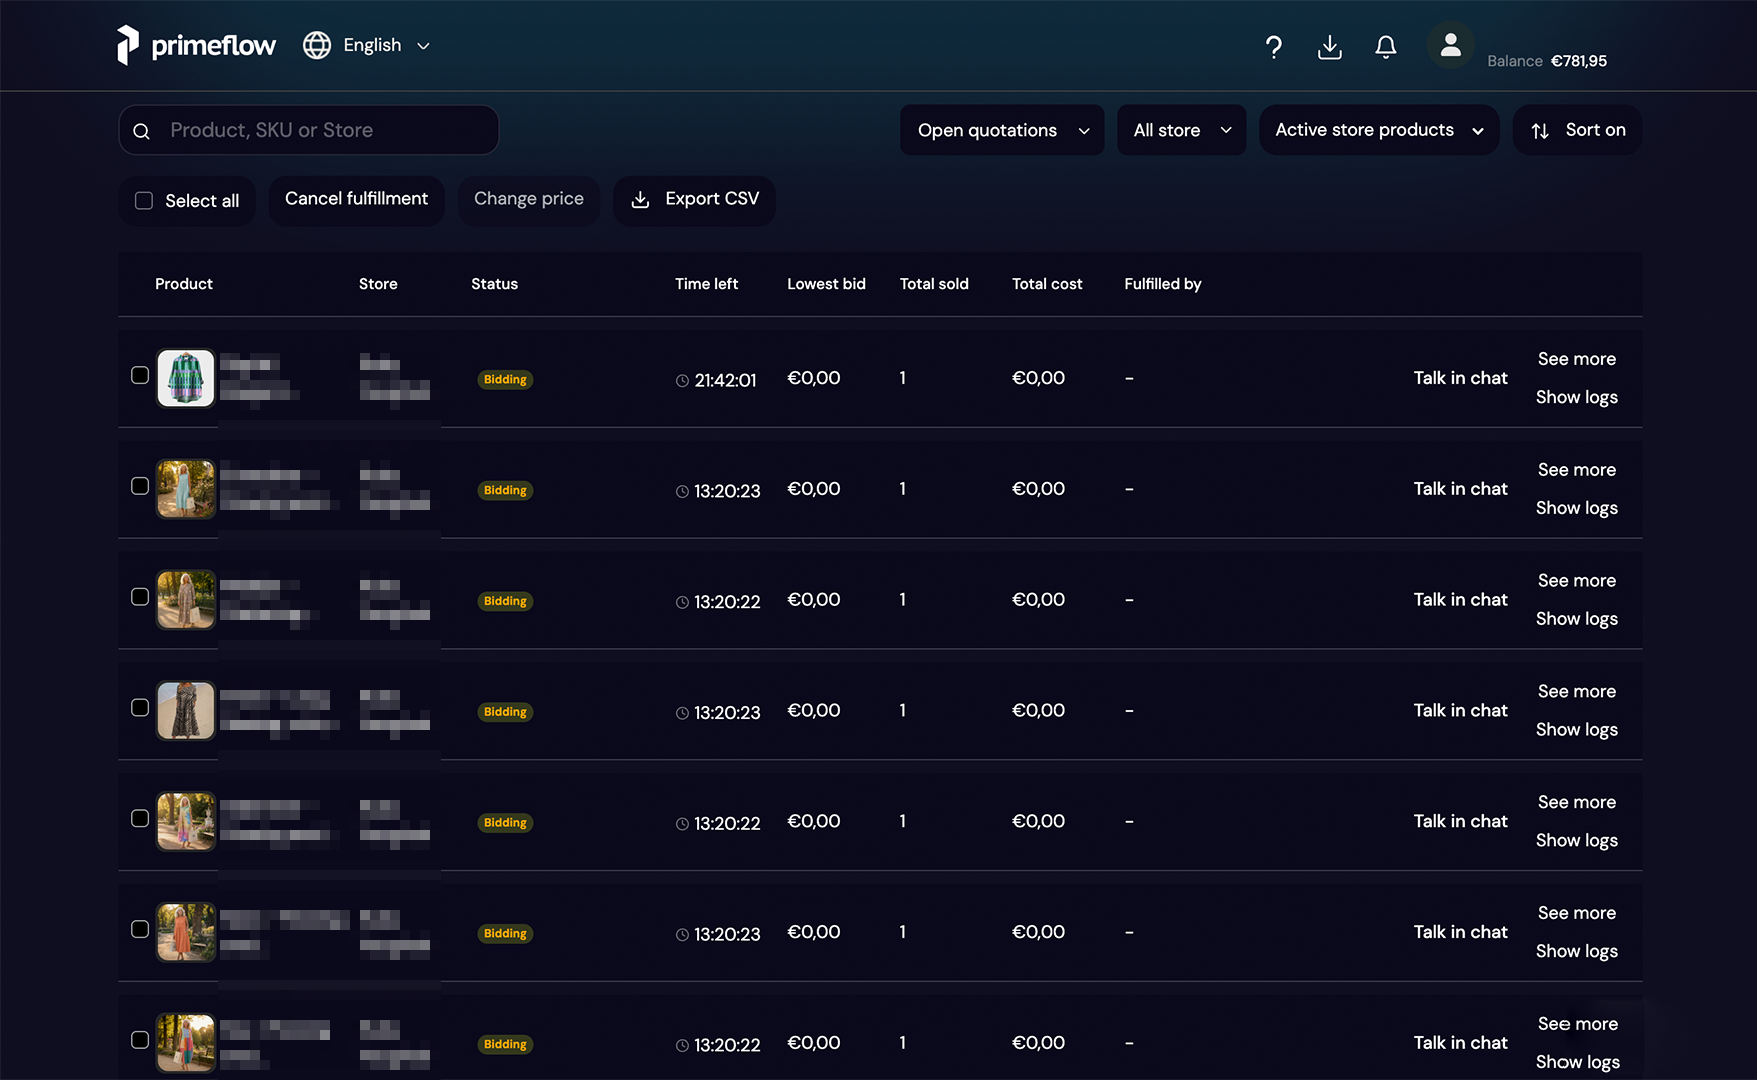Check the fourth product row checkbox
Screen dimensions: 1757x1080
pos(140,708)
